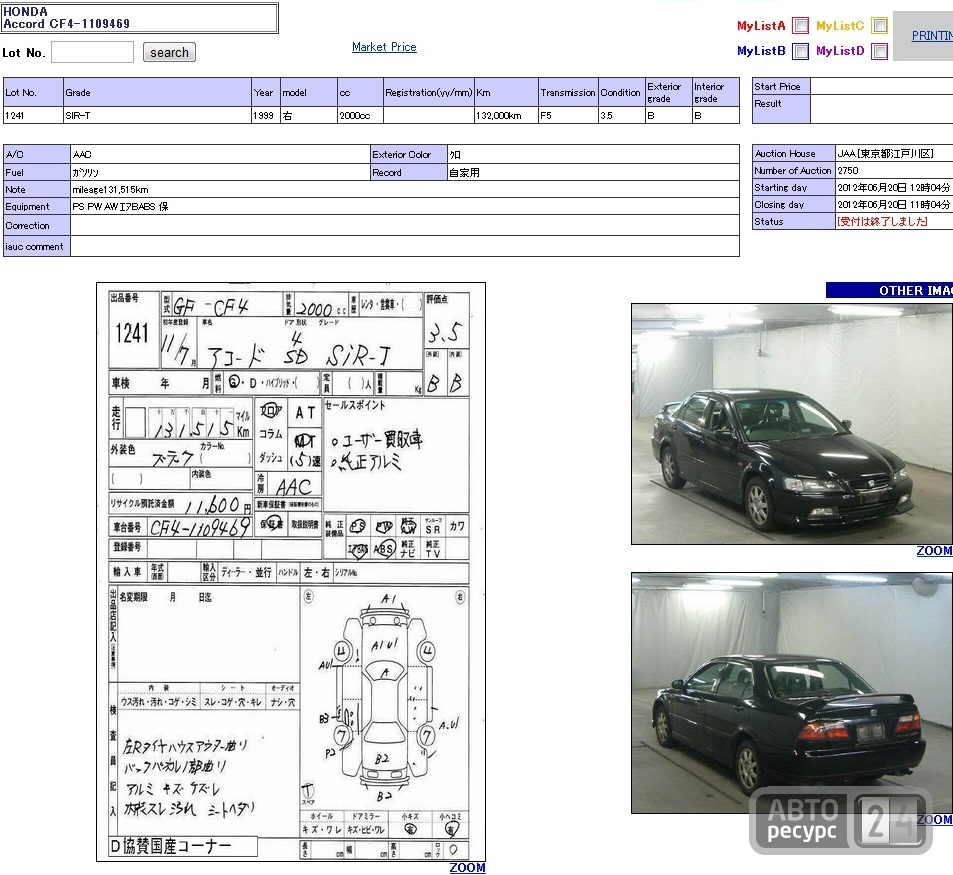Select the grade cell SIR-T

click(x=157, y=115)
